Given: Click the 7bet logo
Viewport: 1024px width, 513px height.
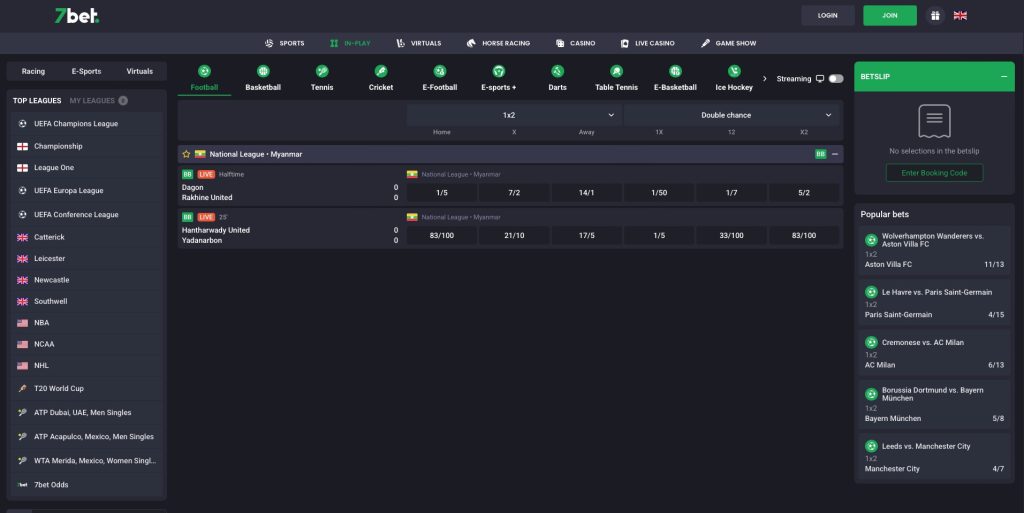Looking at the screenshot, I should [76, 16].
